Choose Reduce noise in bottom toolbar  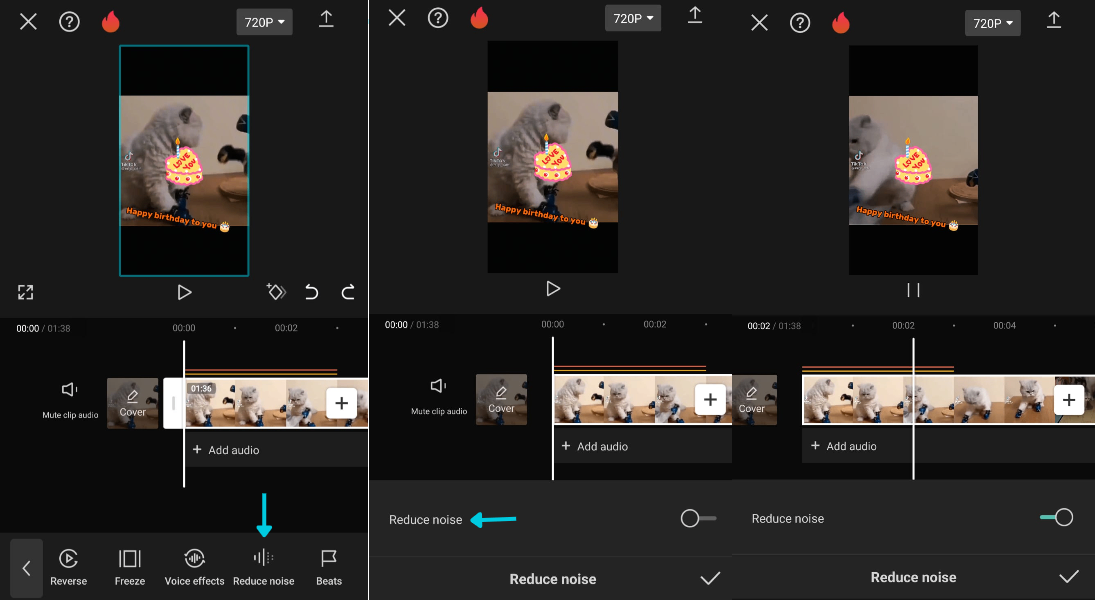(263, 566)
